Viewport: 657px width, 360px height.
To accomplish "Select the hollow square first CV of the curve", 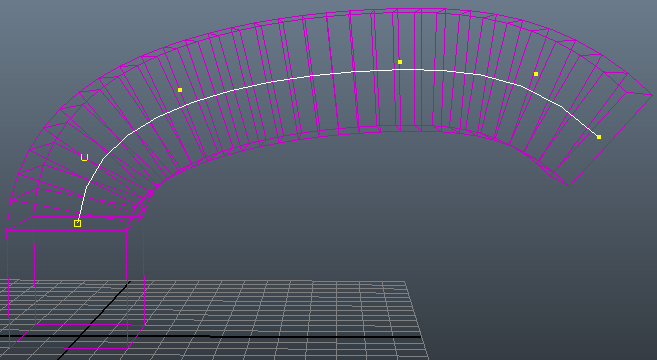I will coord(77,223).
